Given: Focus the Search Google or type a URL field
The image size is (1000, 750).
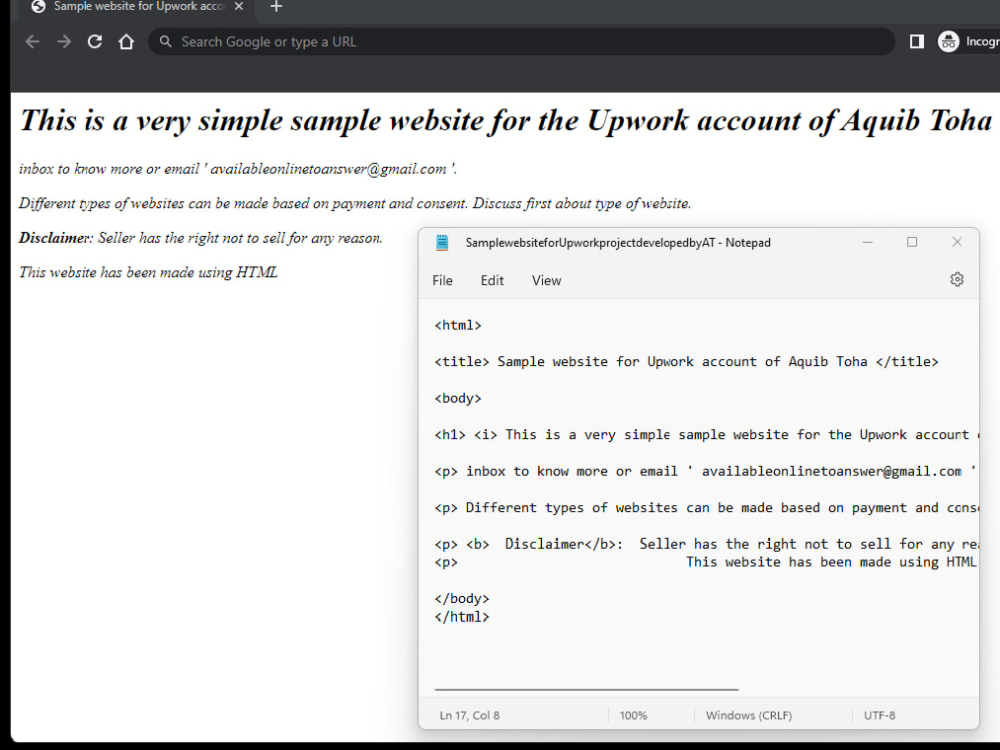Looking at the screenshot, I should coord(520,42).
